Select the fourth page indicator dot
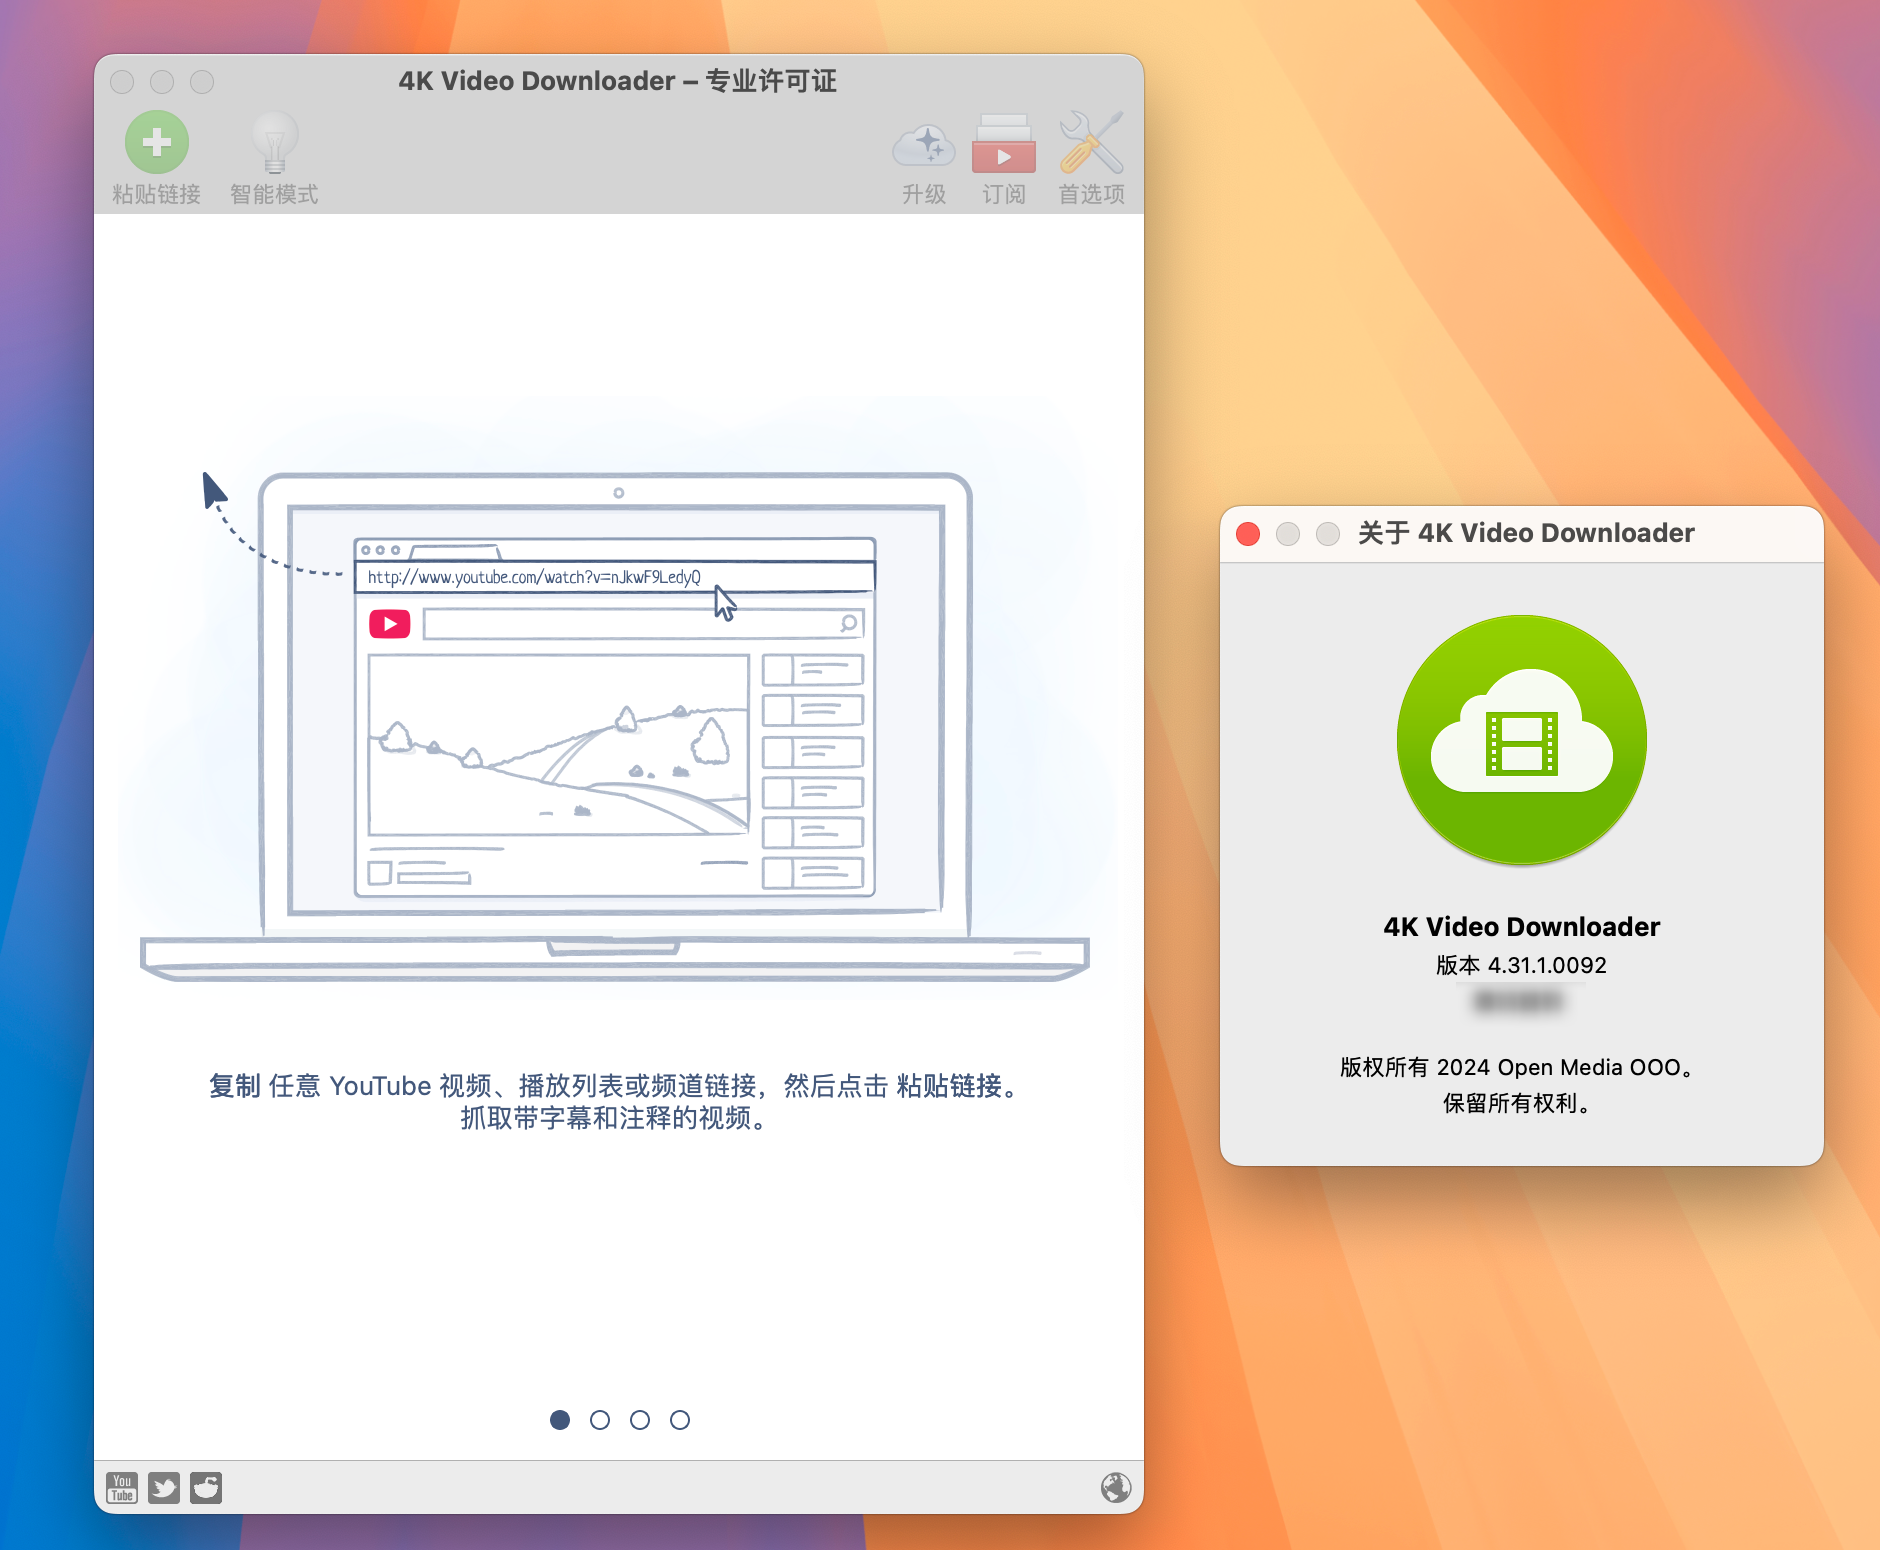The width and height of the screenshot is (1880, 1550). coord(680,1420)
